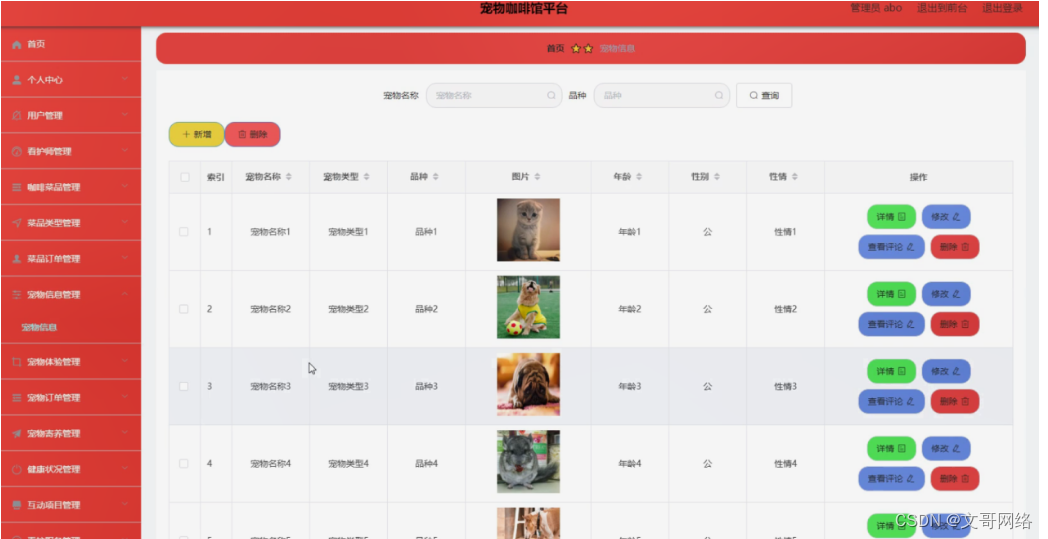
Task: Expand the 咖啡菜品管理 chevron
Action: point(125,187)
